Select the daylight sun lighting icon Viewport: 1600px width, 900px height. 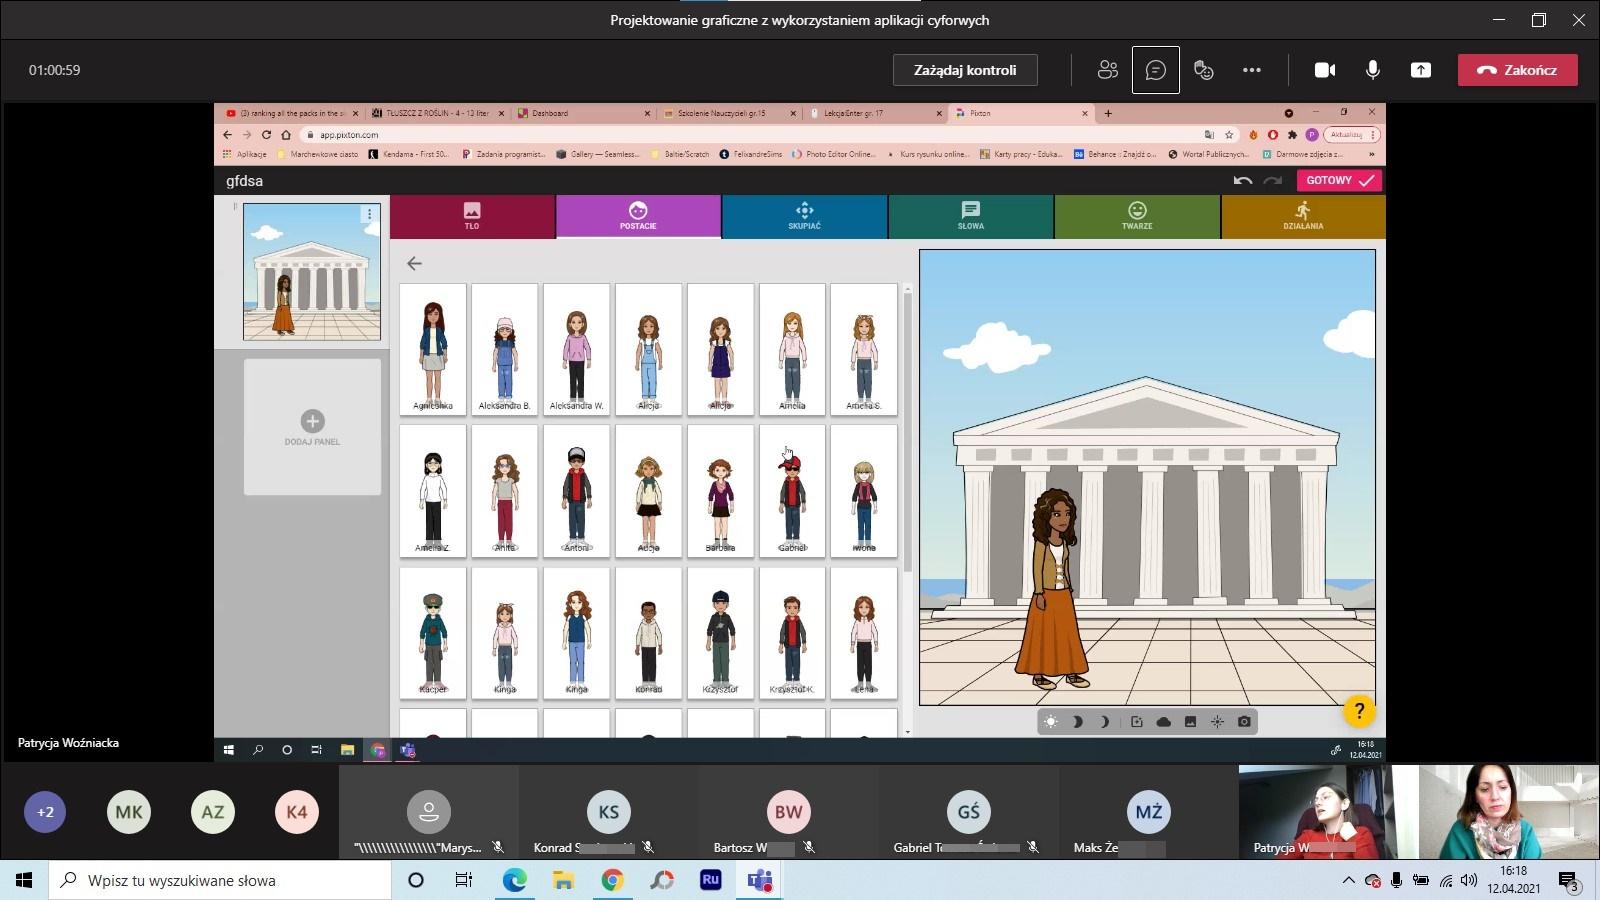[x=1051, y=722]
